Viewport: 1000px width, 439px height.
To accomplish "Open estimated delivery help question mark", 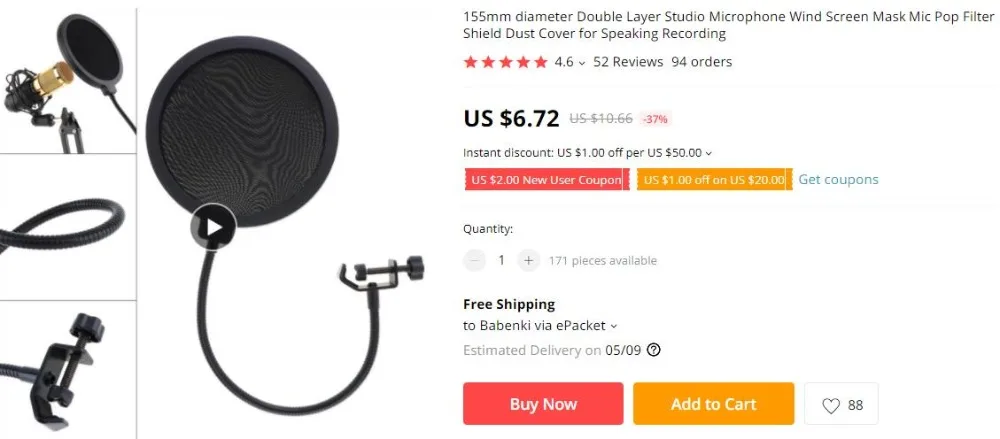I will point(653,350).
